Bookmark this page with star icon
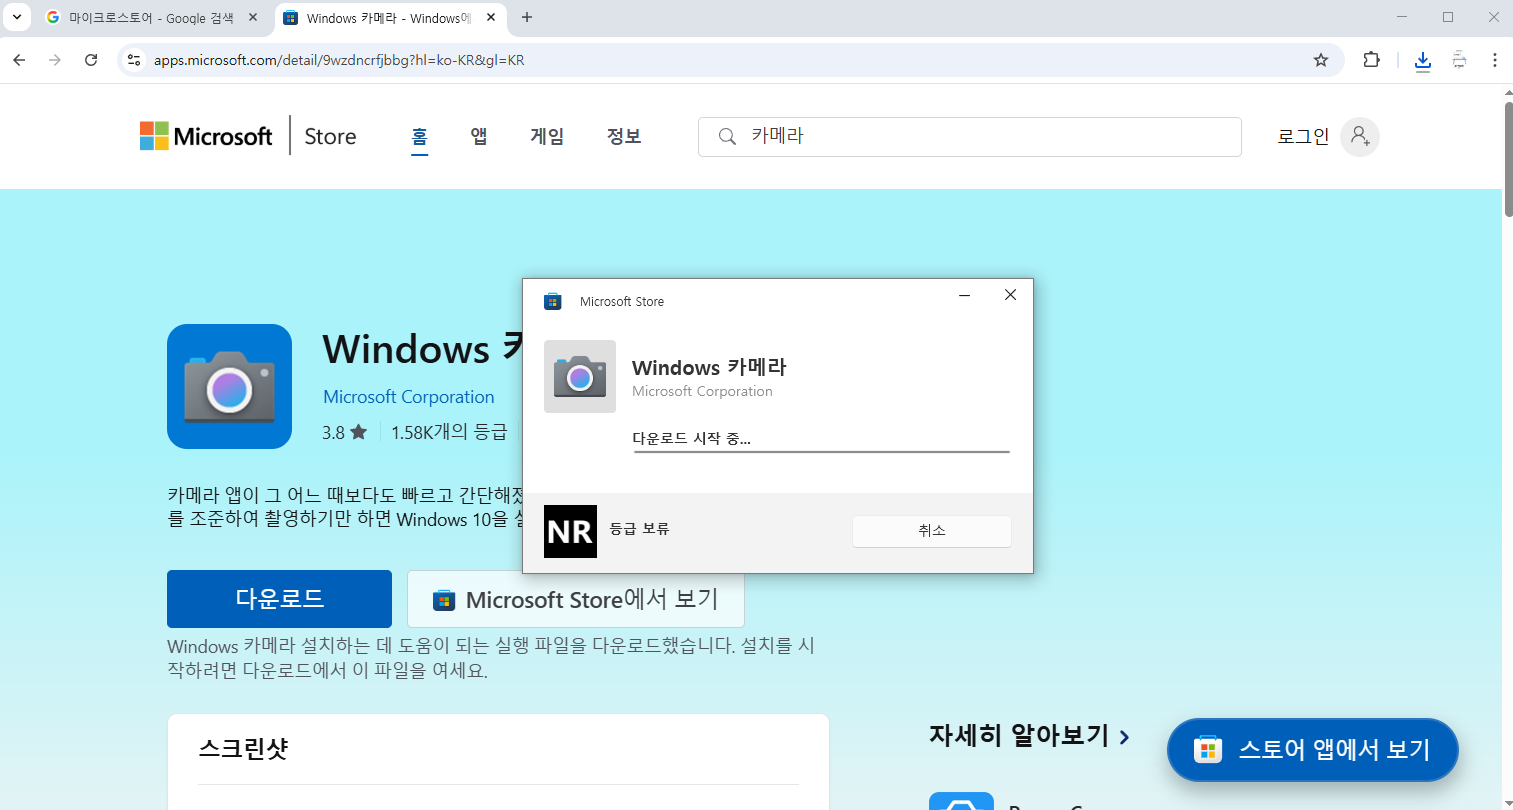The image size is (1513, 810). [x=1321, y=60]
